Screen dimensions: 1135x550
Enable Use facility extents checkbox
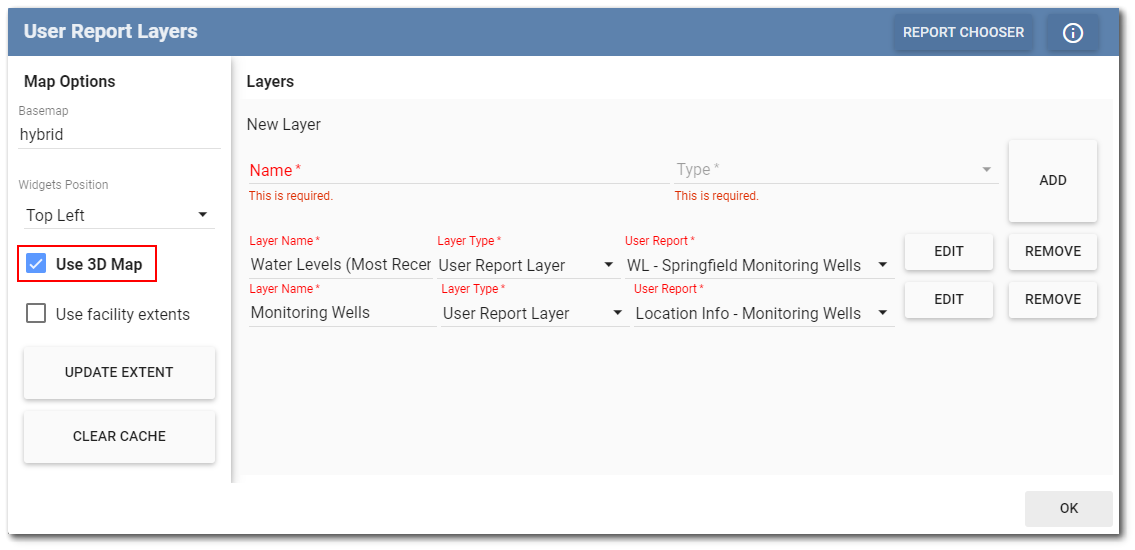(x=37, y=314)
